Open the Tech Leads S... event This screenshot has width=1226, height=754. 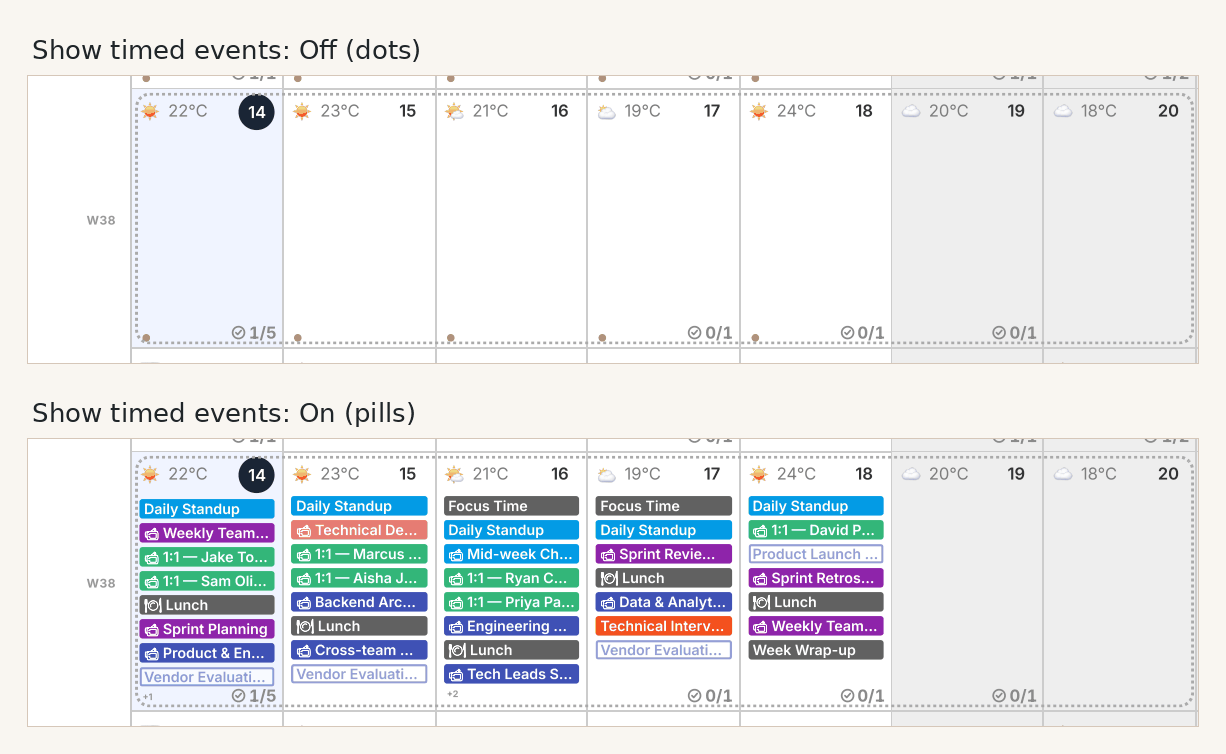512,674
